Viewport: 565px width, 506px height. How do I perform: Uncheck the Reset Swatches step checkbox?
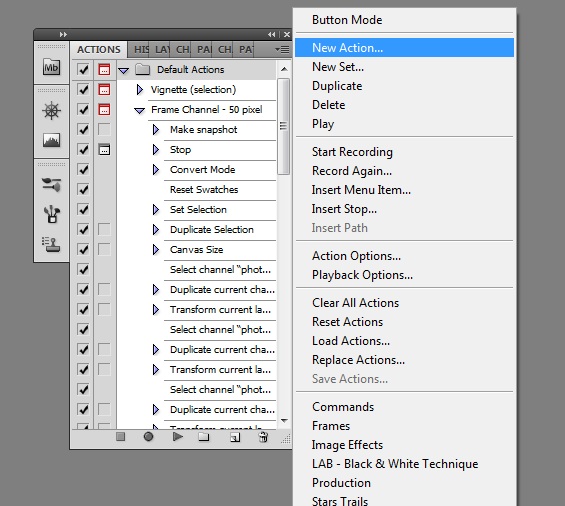(83, 189)
